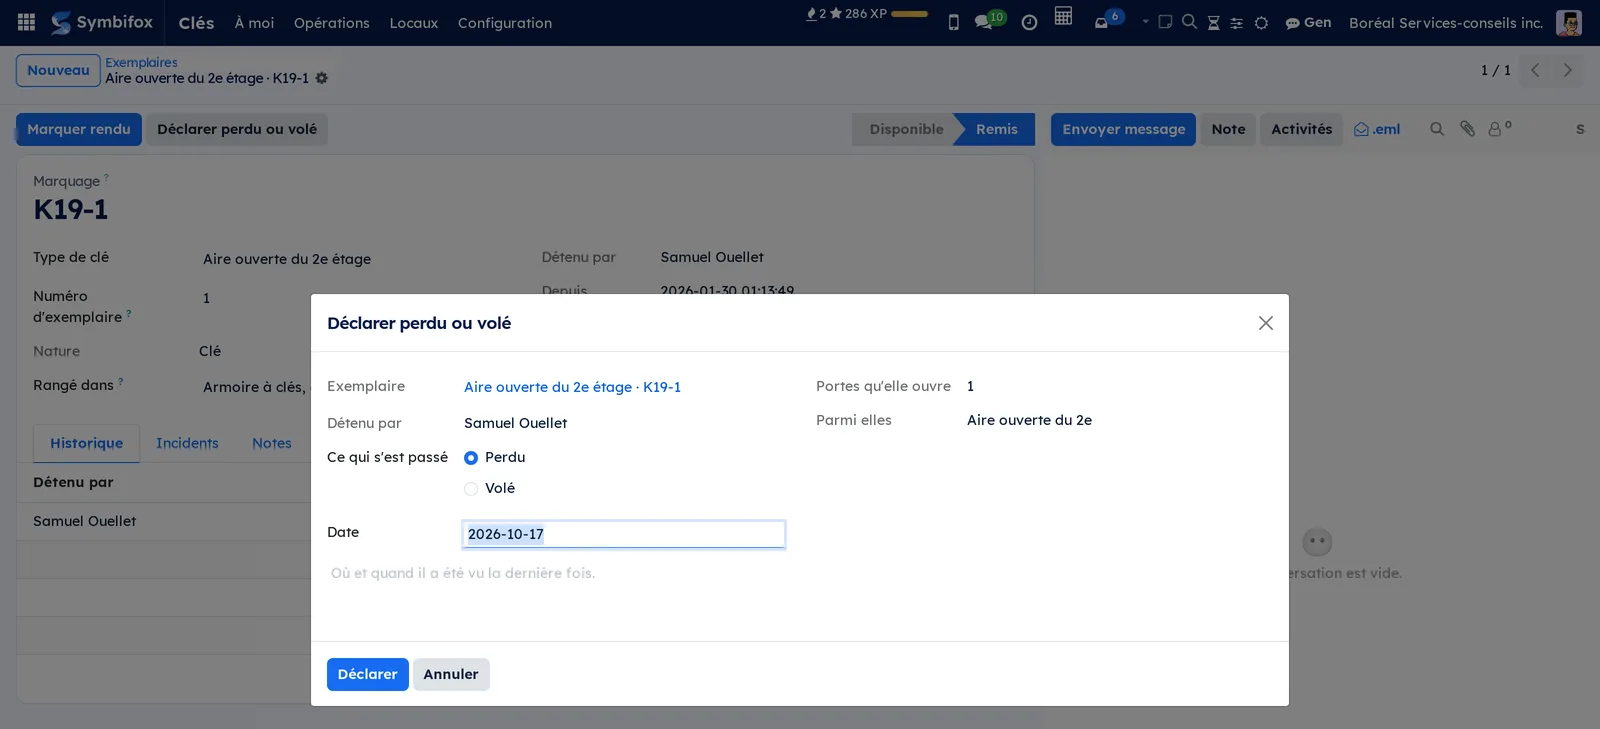Switch to the Incidents tab
1600x729 pixels.
187,443
